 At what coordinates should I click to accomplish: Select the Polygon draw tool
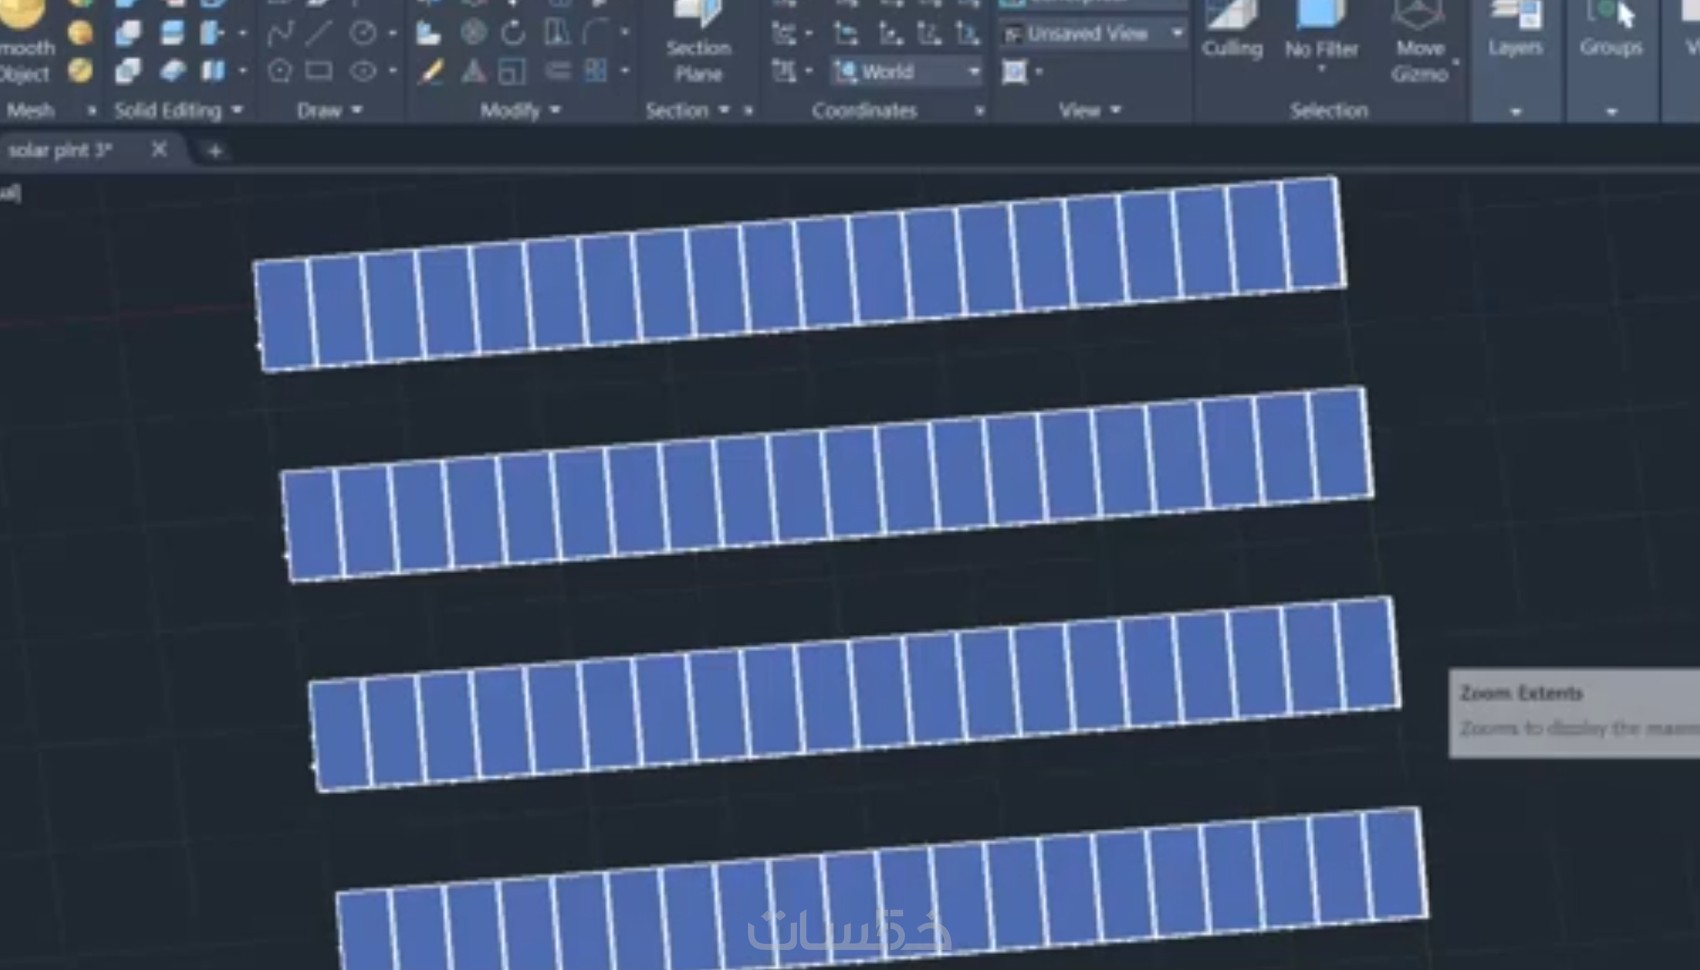(x=281, y=71)
